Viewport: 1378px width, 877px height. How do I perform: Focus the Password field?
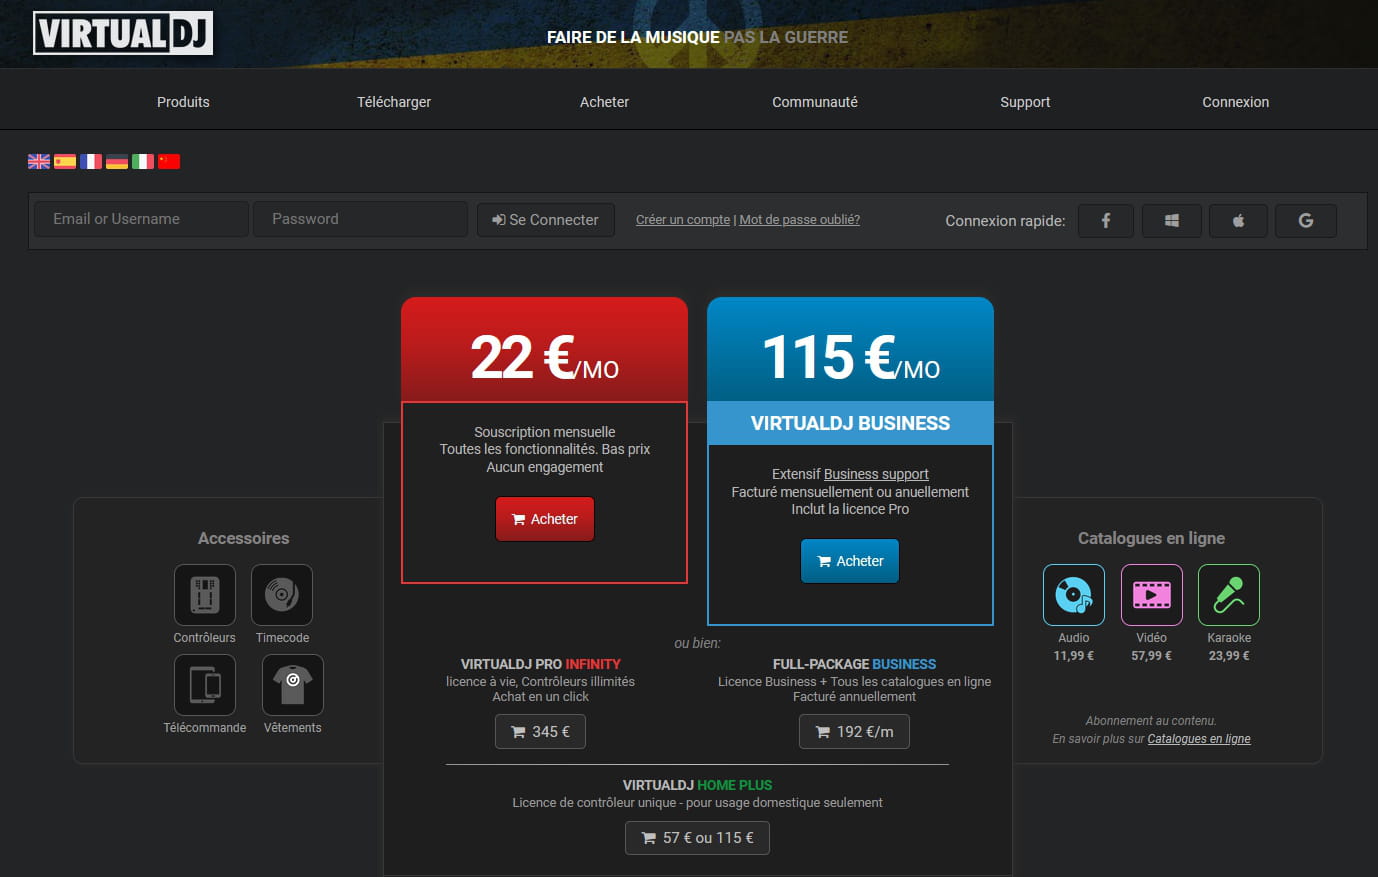(x=360, y=219)
